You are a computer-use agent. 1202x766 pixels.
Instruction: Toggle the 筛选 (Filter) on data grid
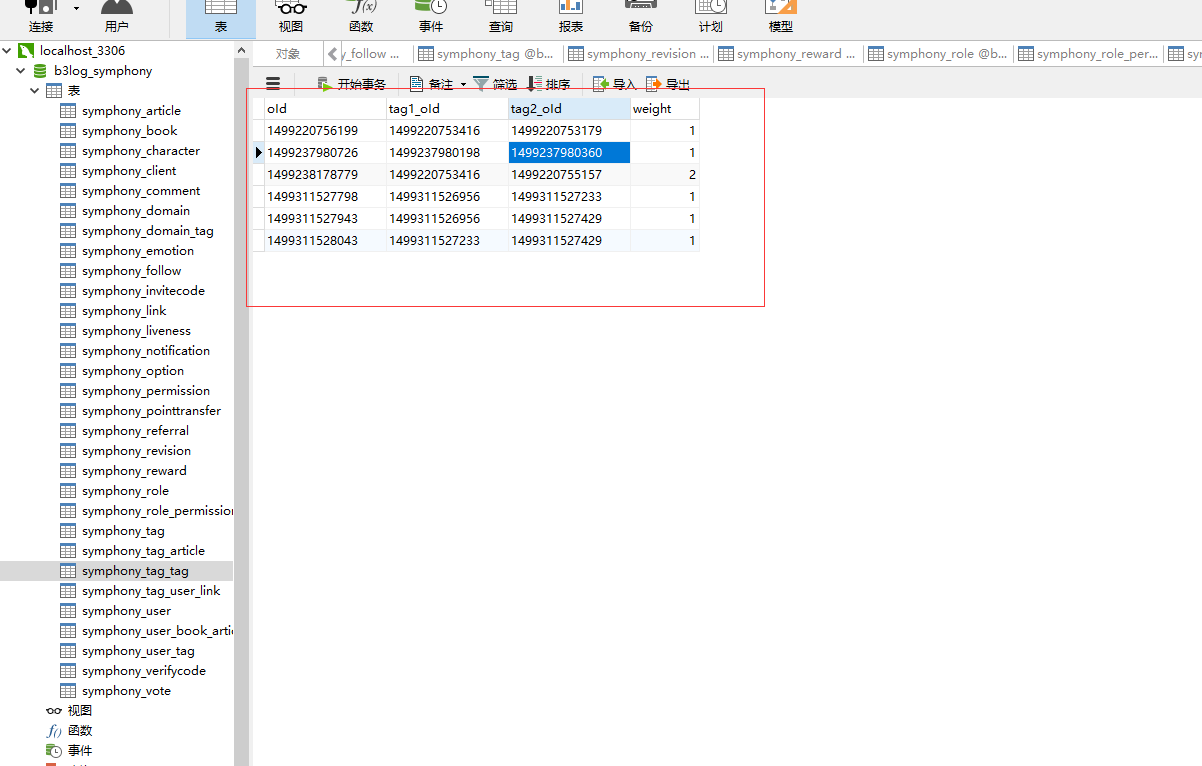click(x=496, y=83)
